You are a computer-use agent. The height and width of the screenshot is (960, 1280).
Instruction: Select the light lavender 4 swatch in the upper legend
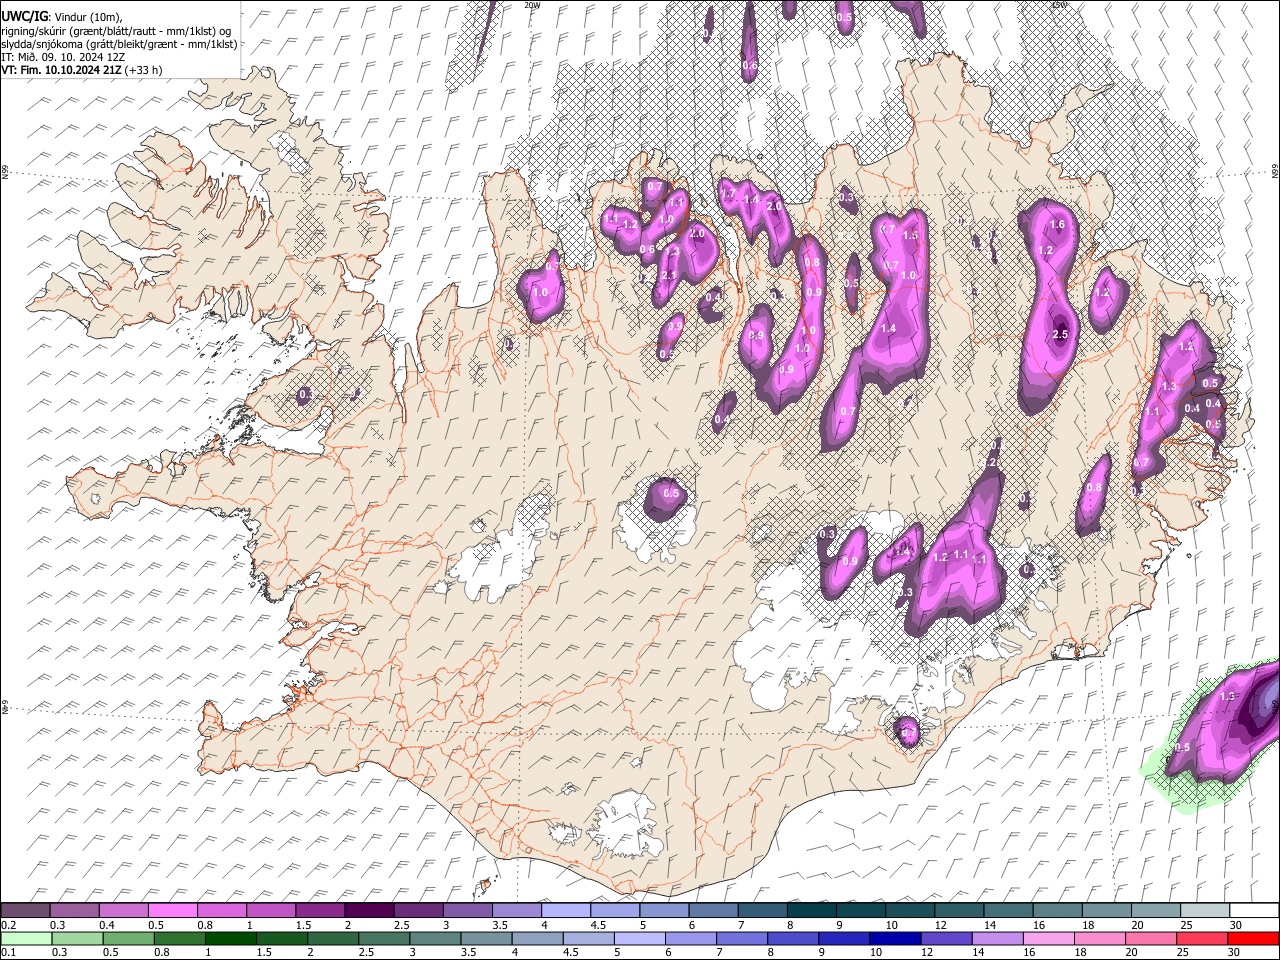click(x=564, y=910)
